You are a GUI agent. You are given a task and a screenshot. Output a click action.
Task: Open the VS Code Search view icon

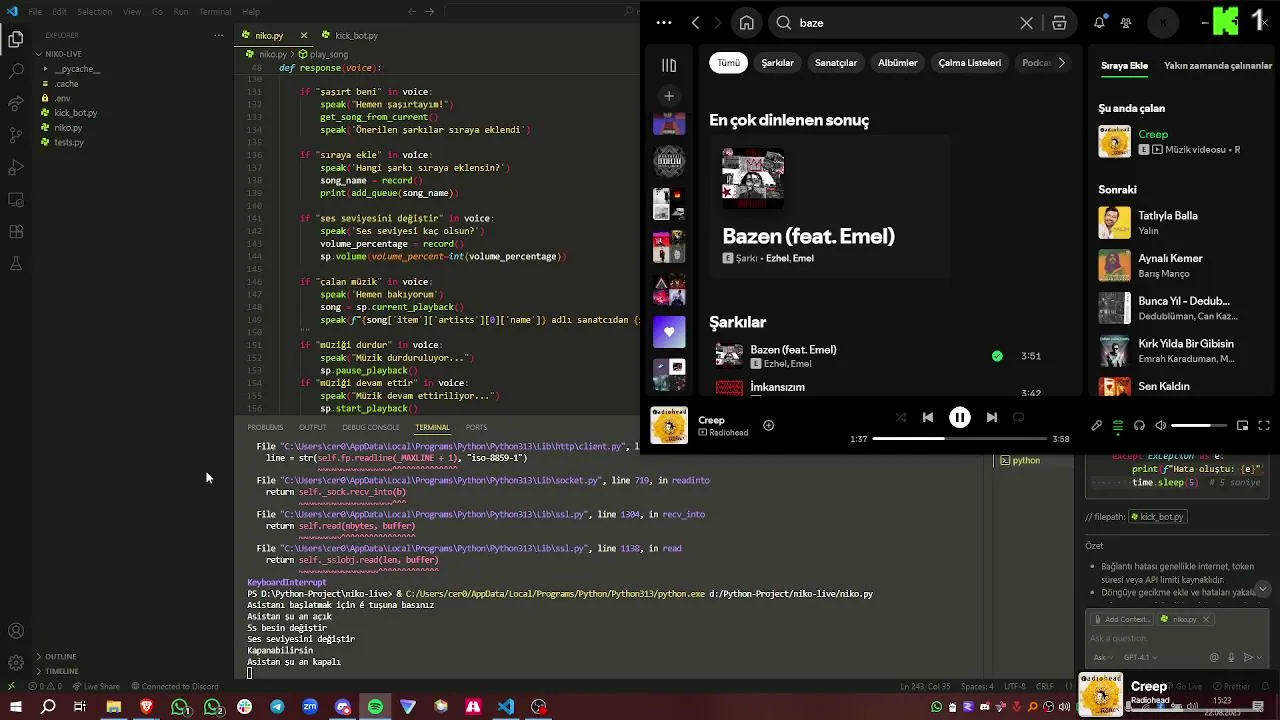(x=16, y=72)
